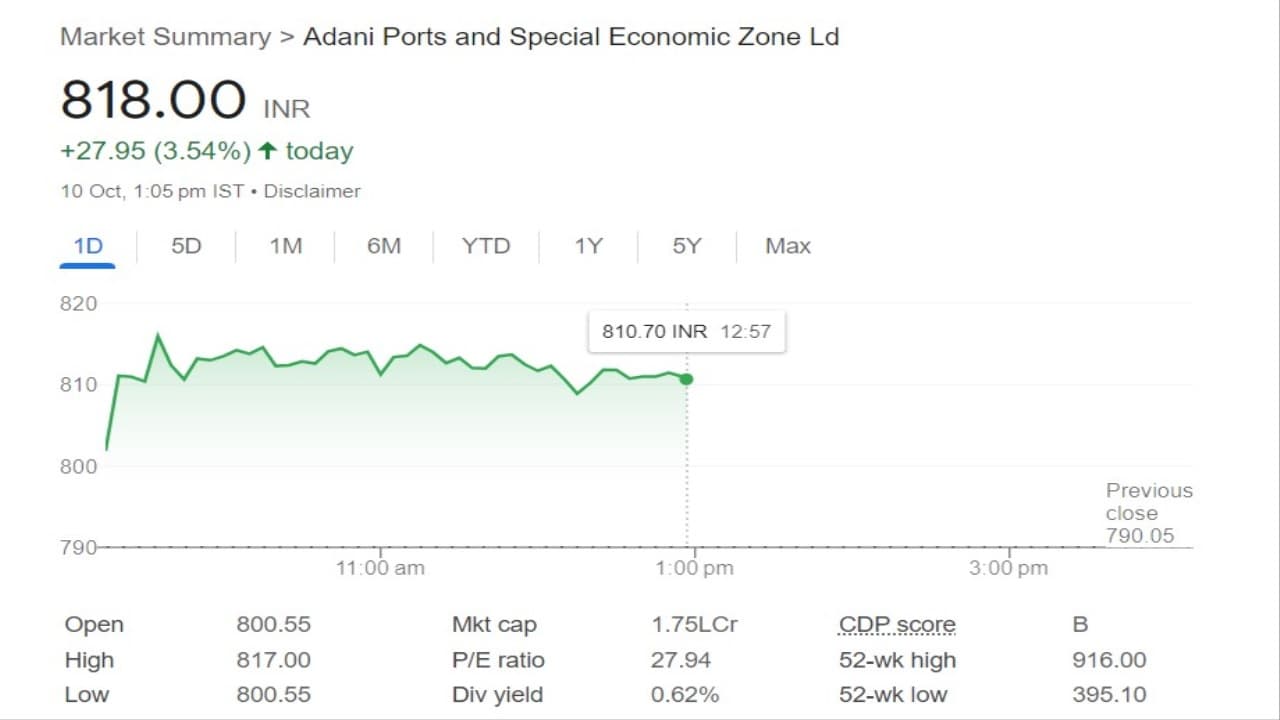The height and width of the screenshot is (720, 1280).
Task: Select the 1Y time range
Action: pos(588,246)
